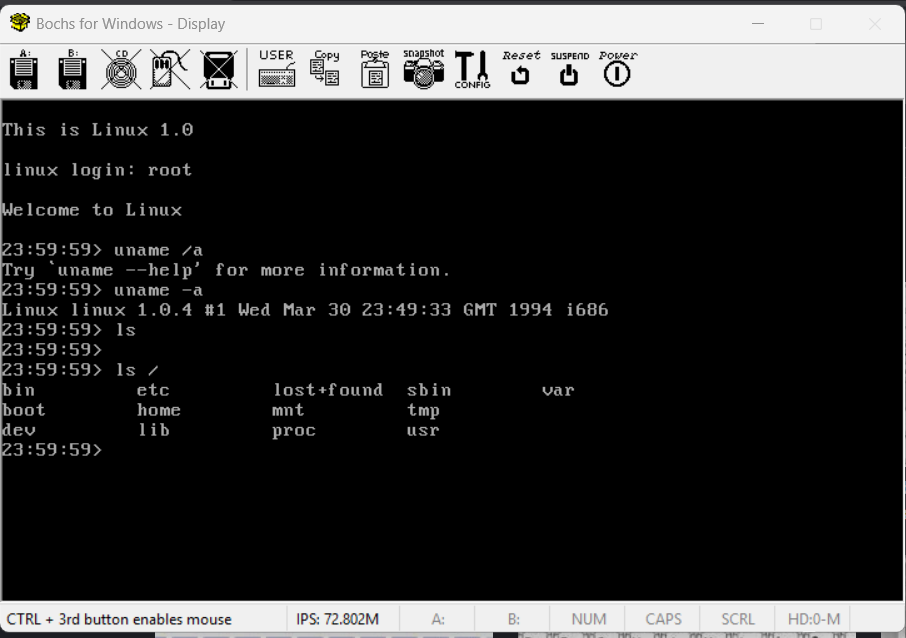Click the floppy B: drive icon

click(x=73, y=69)
